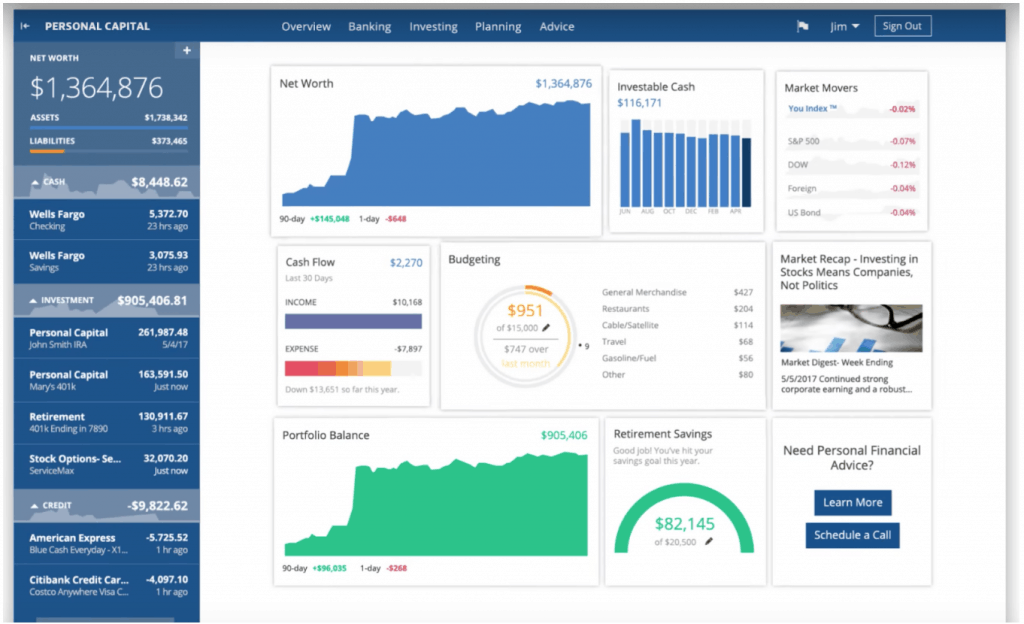Viewport: 1024px width, 624px height.
Task: Click the Learn More button
Action: pos(852,503)
